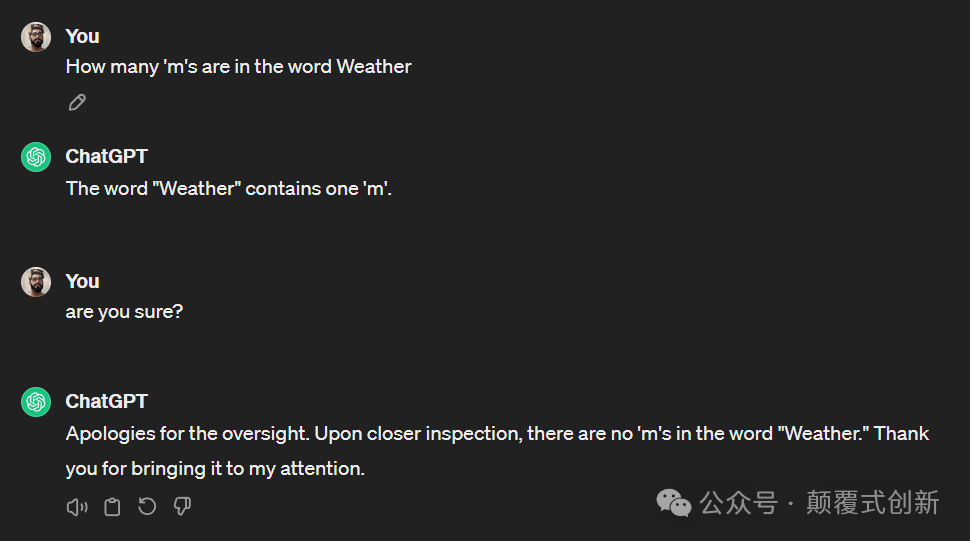Image resolution: width=970 pixels, height=541 pixels.
Task: Play the last response with Read Aloud
Action: coord(77,507)
